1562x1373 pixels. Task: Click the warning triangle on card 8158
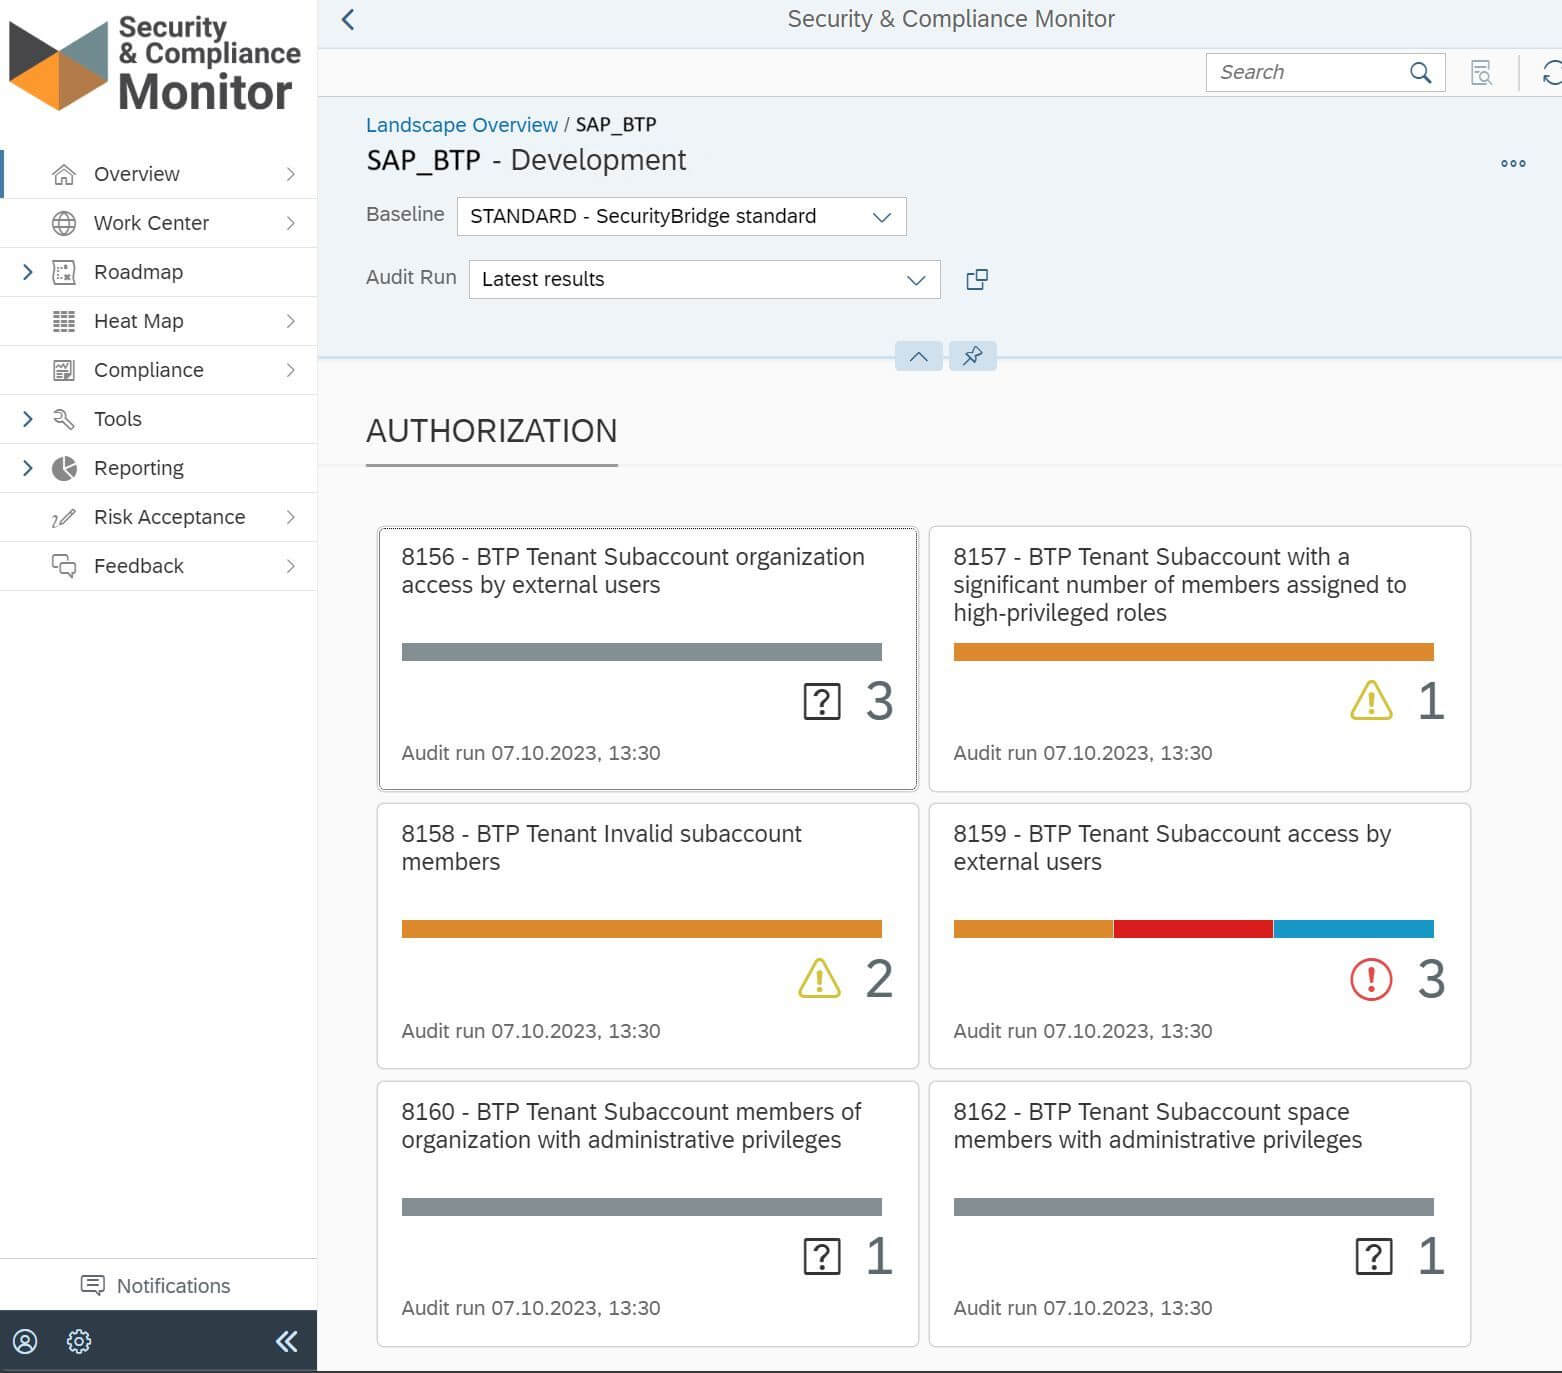[819, 979]
